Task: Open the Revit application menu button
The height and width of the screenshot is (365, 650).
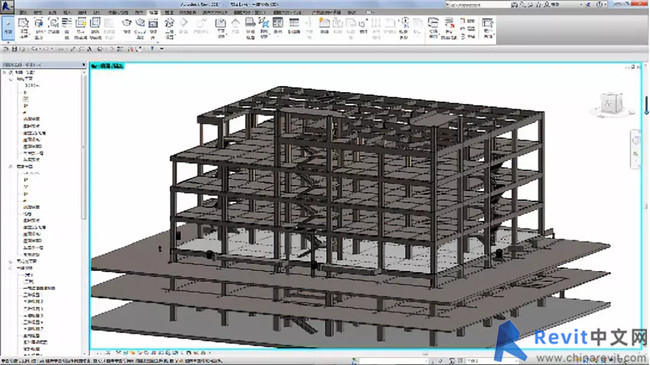Action: (x=7, y=7)
